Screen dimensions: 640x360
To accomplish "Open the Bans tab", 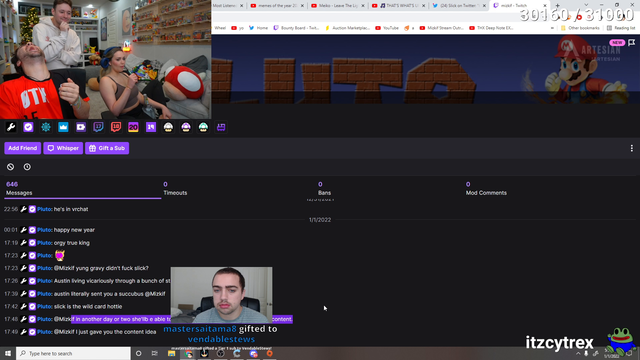I will [324, 189].
